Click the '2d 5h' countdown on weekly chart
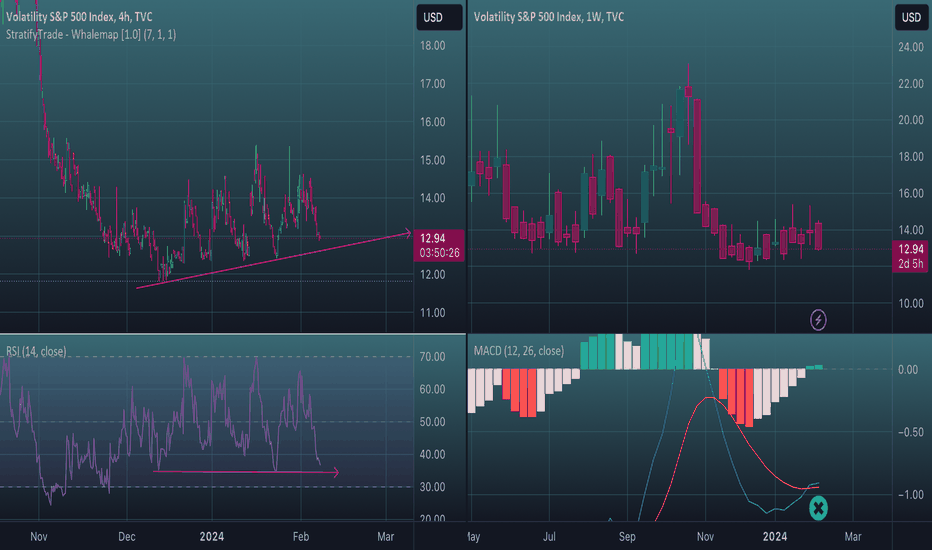 click(911, 263)
